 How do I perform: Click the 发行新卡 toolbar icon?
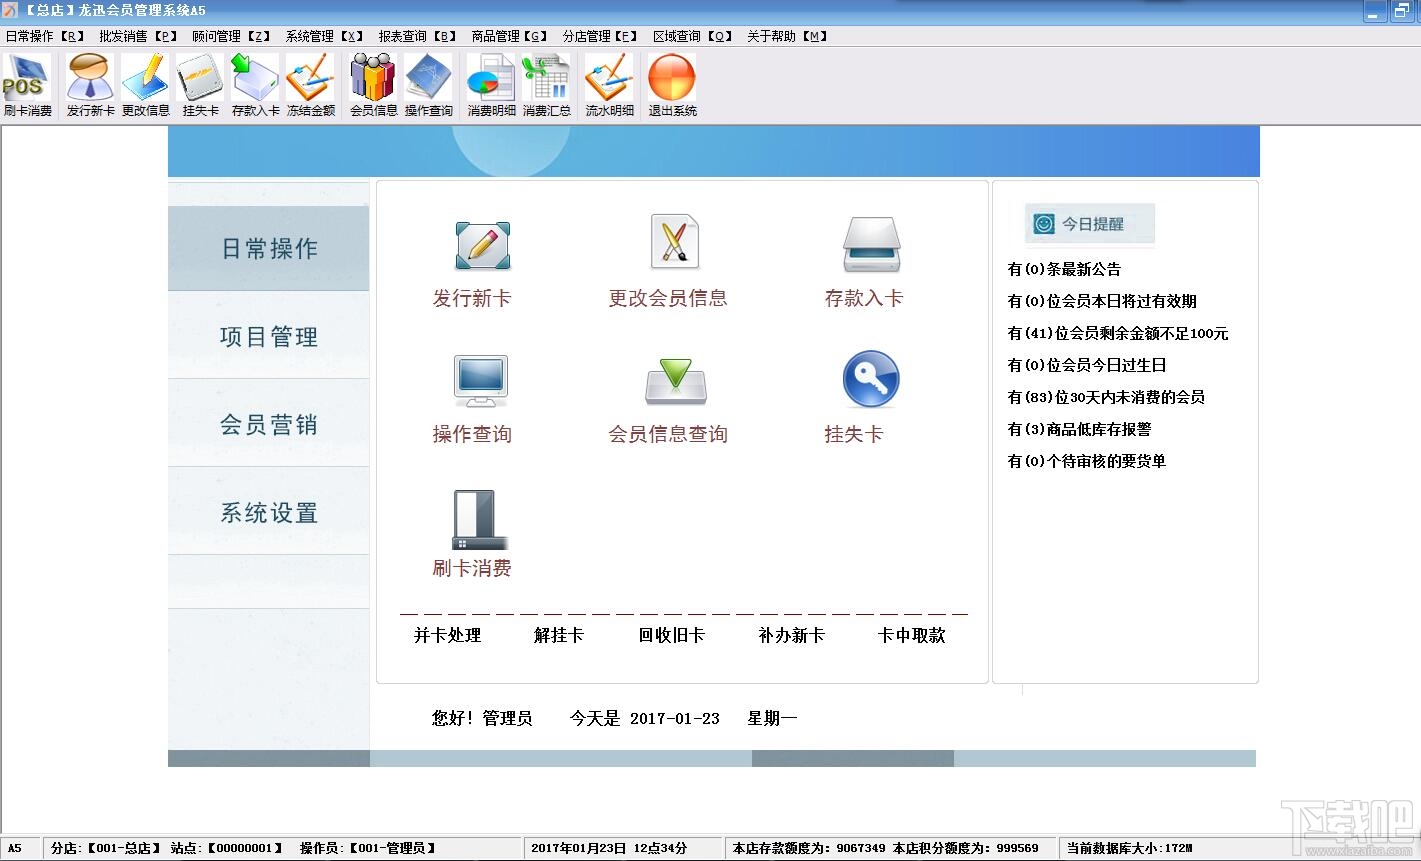pyautogui.click(x=90, y=85)
